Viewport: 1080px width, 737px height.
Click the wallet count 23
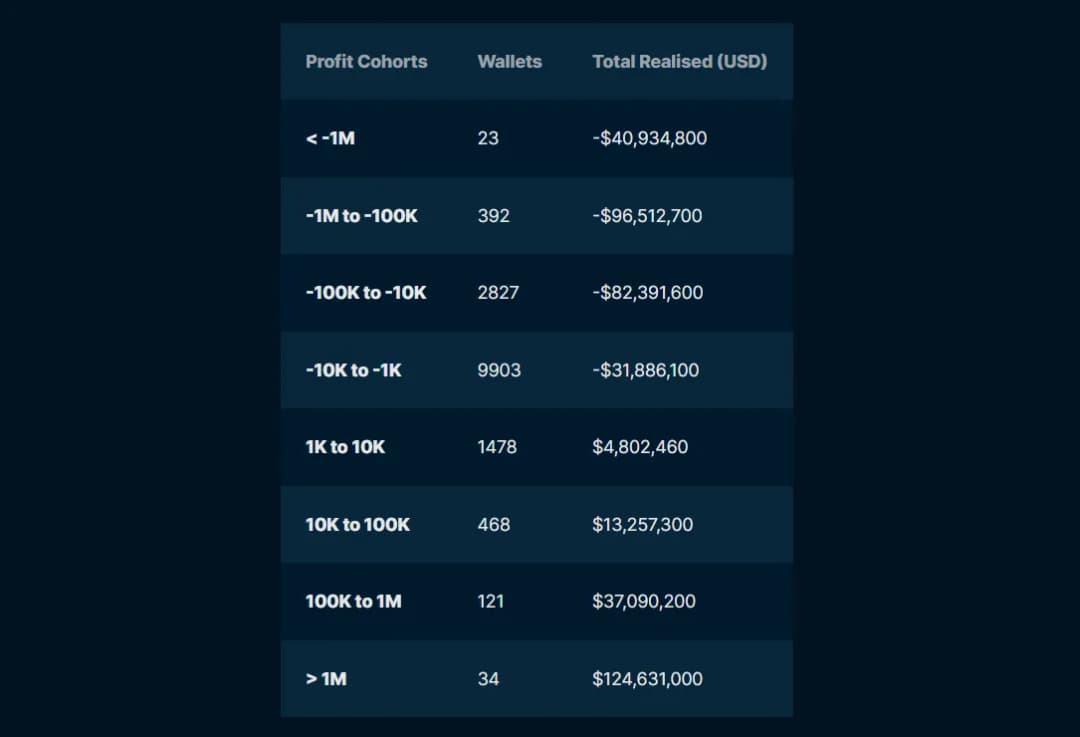pyautogui.click(x=488, y=138)
